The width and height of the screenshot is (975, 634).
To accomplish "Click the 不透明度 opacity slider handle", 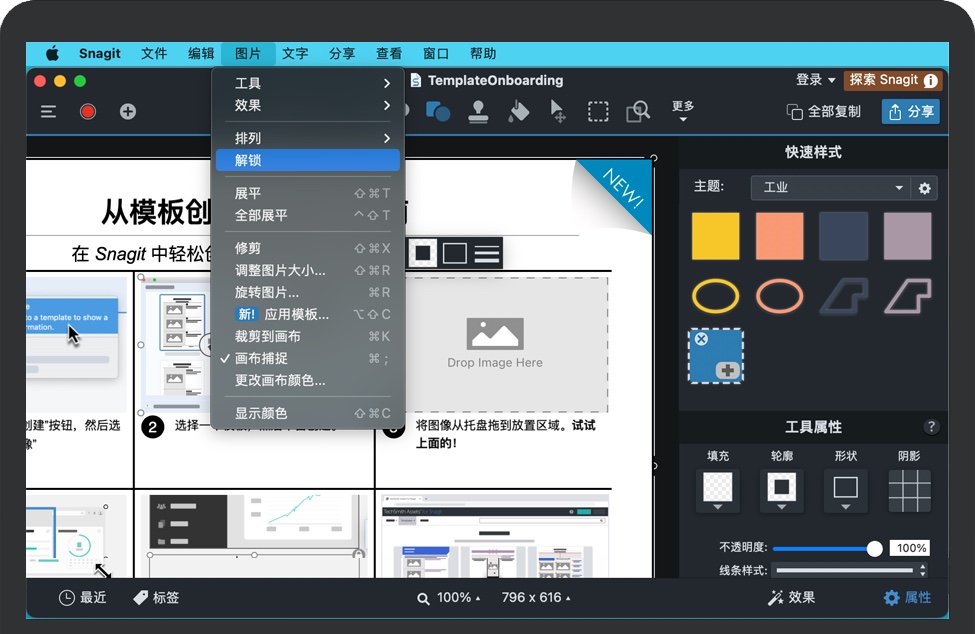I will (x=875, y=548).
